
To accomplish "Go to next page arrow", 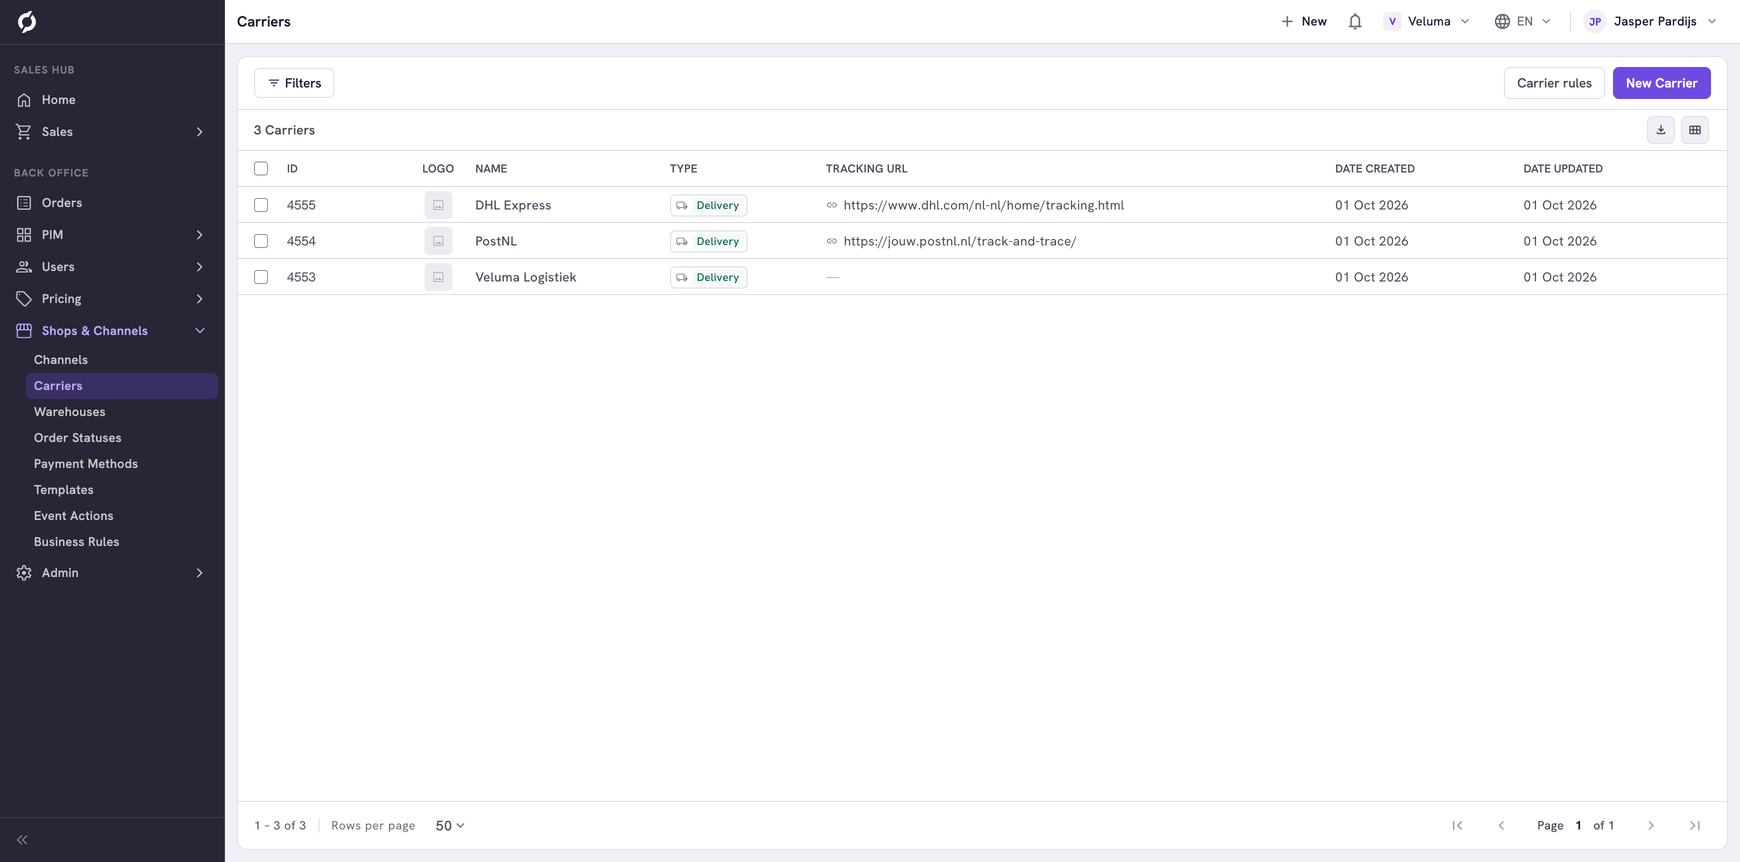I will point(1651,826).
